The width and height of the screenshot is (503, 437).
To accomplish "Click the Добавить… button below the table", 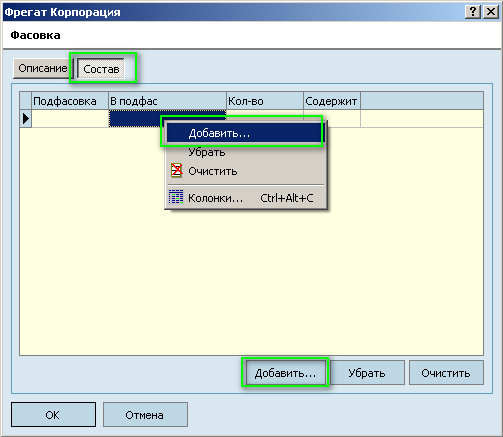I will point(285,373).
